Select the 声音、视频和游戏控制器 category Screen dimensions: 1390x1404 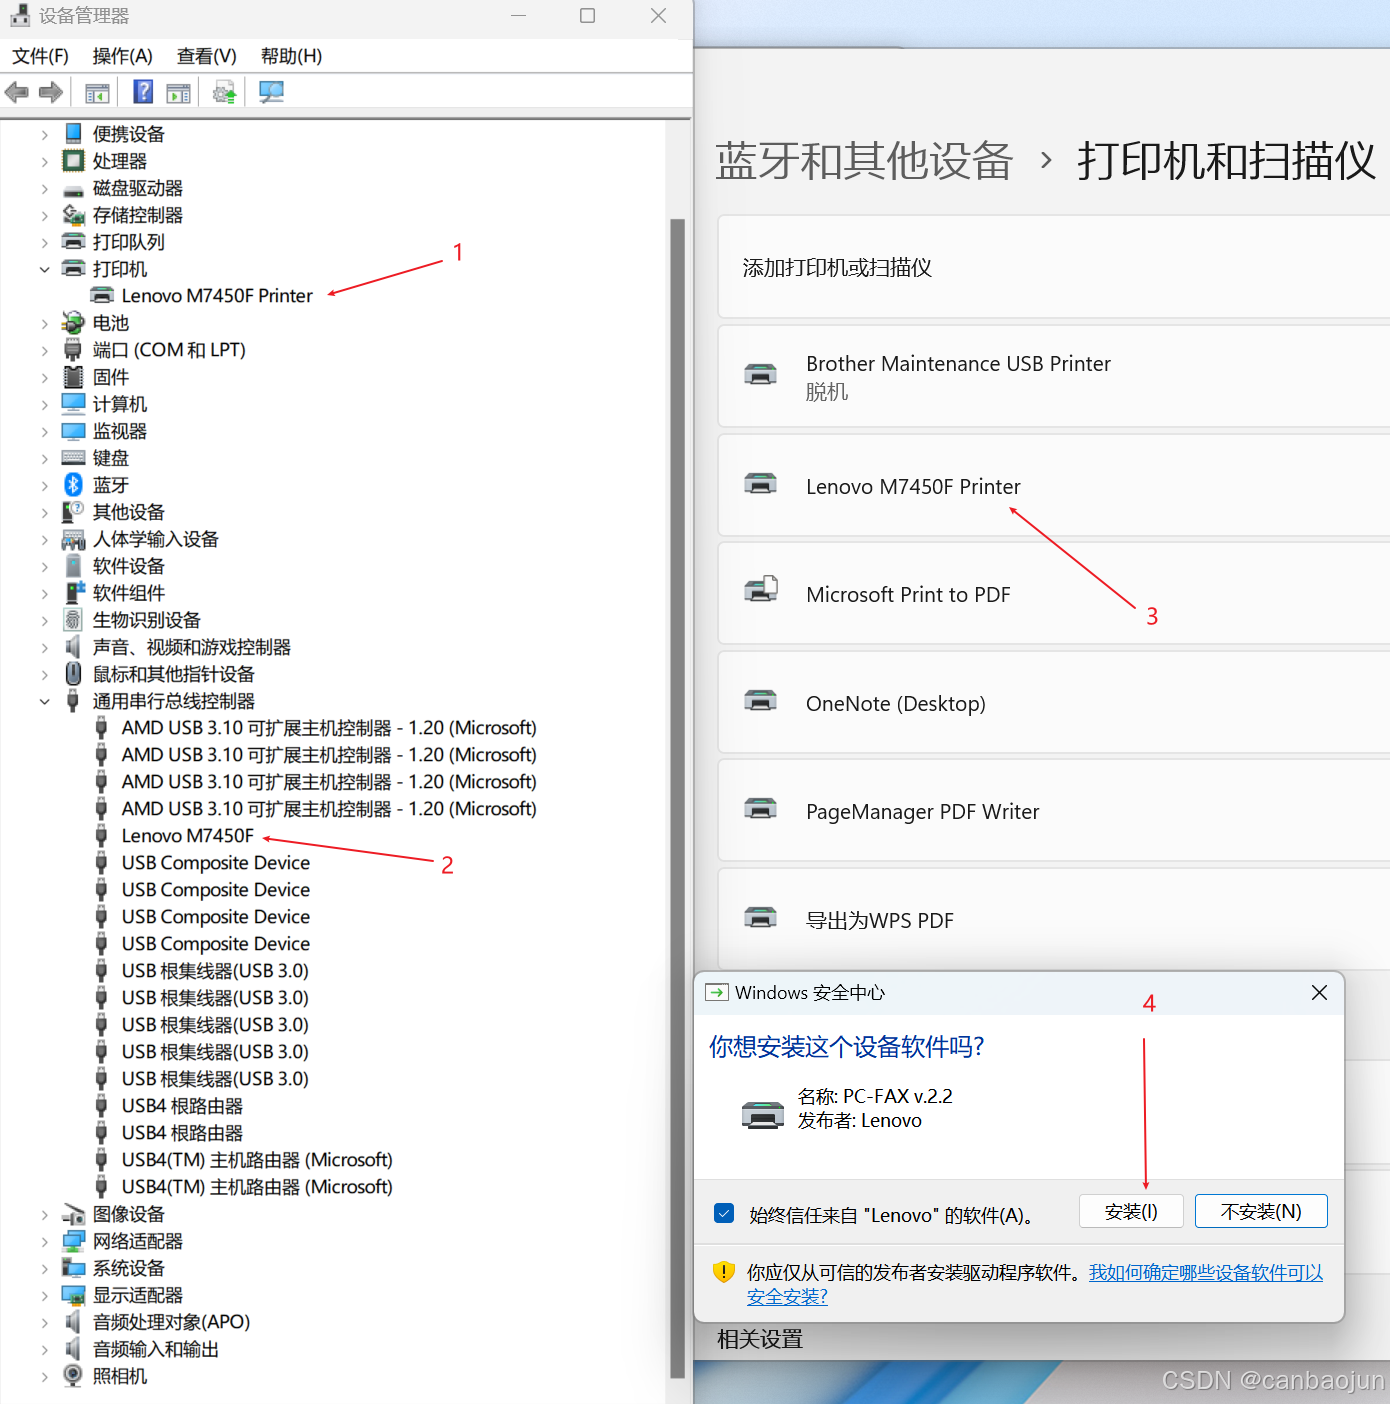point(192,647)
